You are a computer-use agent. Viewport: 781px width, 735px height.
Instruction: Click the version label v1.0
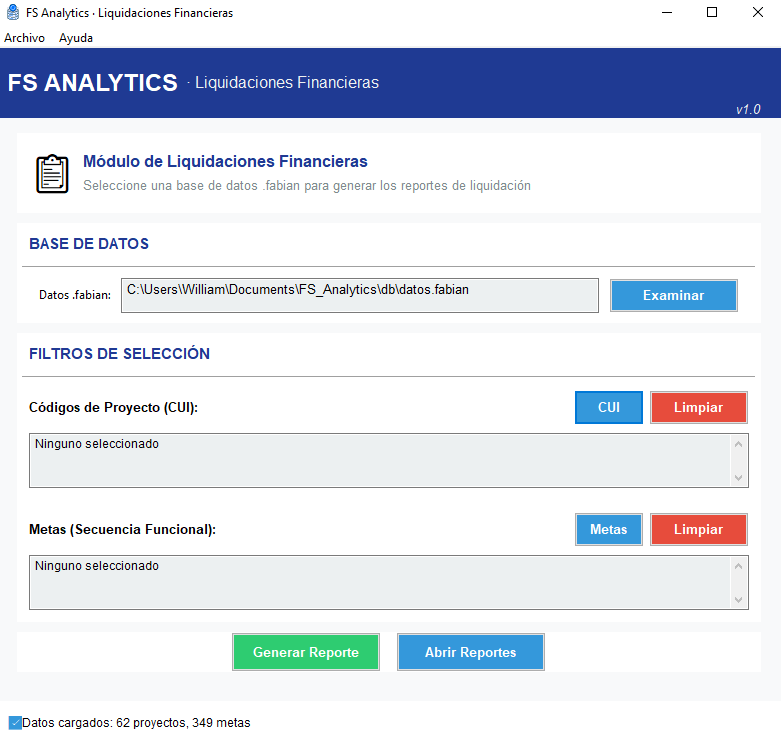(748, 109)
